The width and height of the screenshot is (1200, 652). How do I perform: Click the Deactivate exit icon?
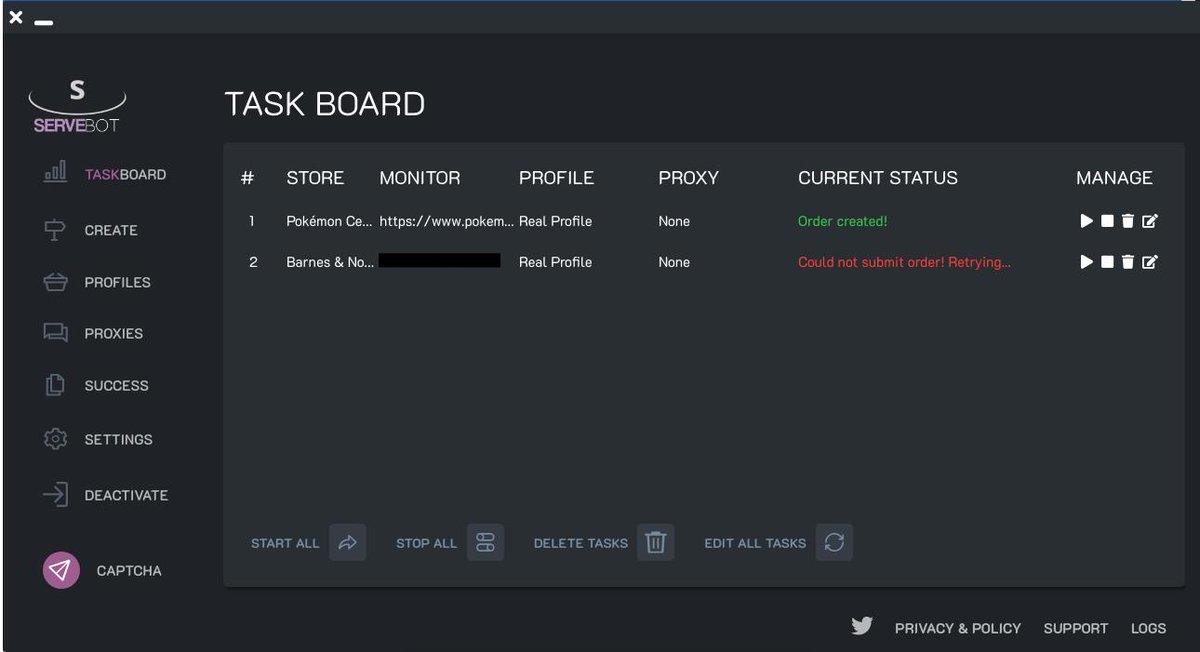pos(56,494)
